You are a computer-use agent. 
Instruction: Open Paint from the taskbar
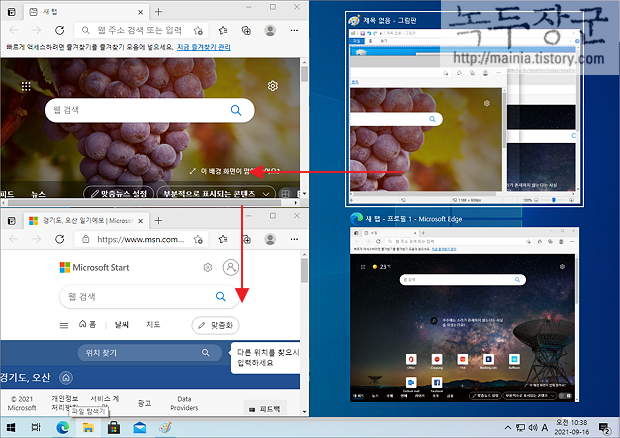coord(165,427)
